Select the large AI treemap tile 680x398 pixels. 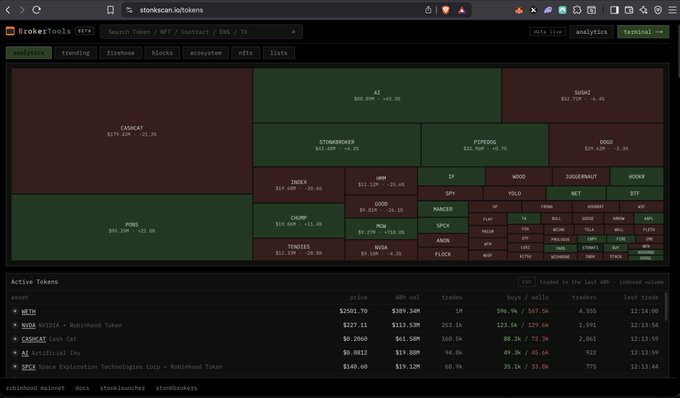point(377,95)
